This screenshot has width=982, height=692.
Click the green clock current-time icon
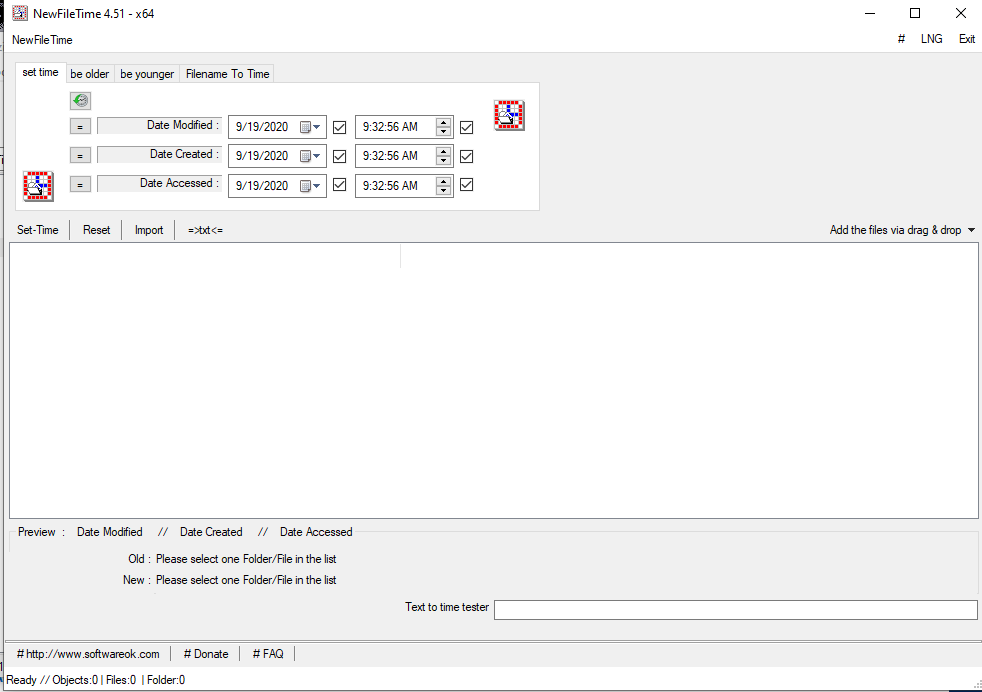tap(80, 100)
